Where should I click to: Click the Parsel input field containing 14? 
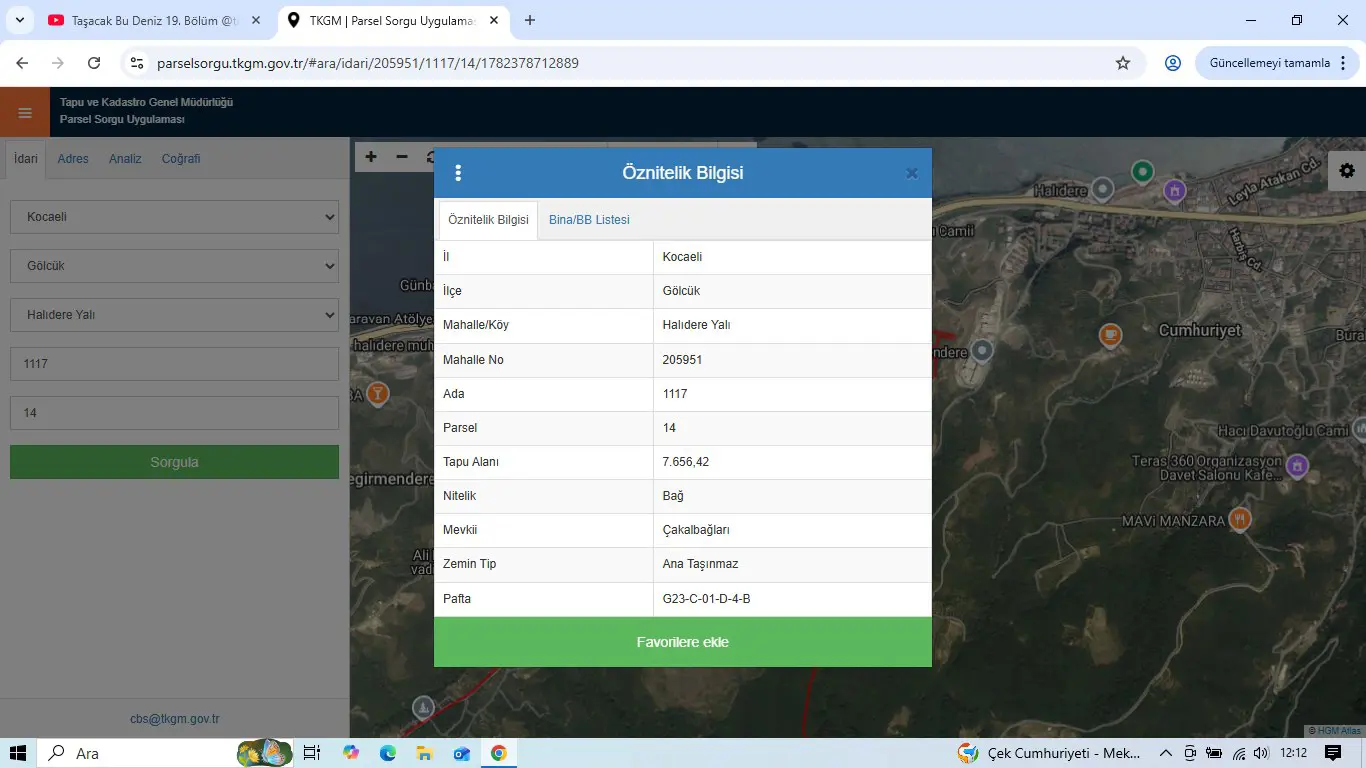click(174, 413)
